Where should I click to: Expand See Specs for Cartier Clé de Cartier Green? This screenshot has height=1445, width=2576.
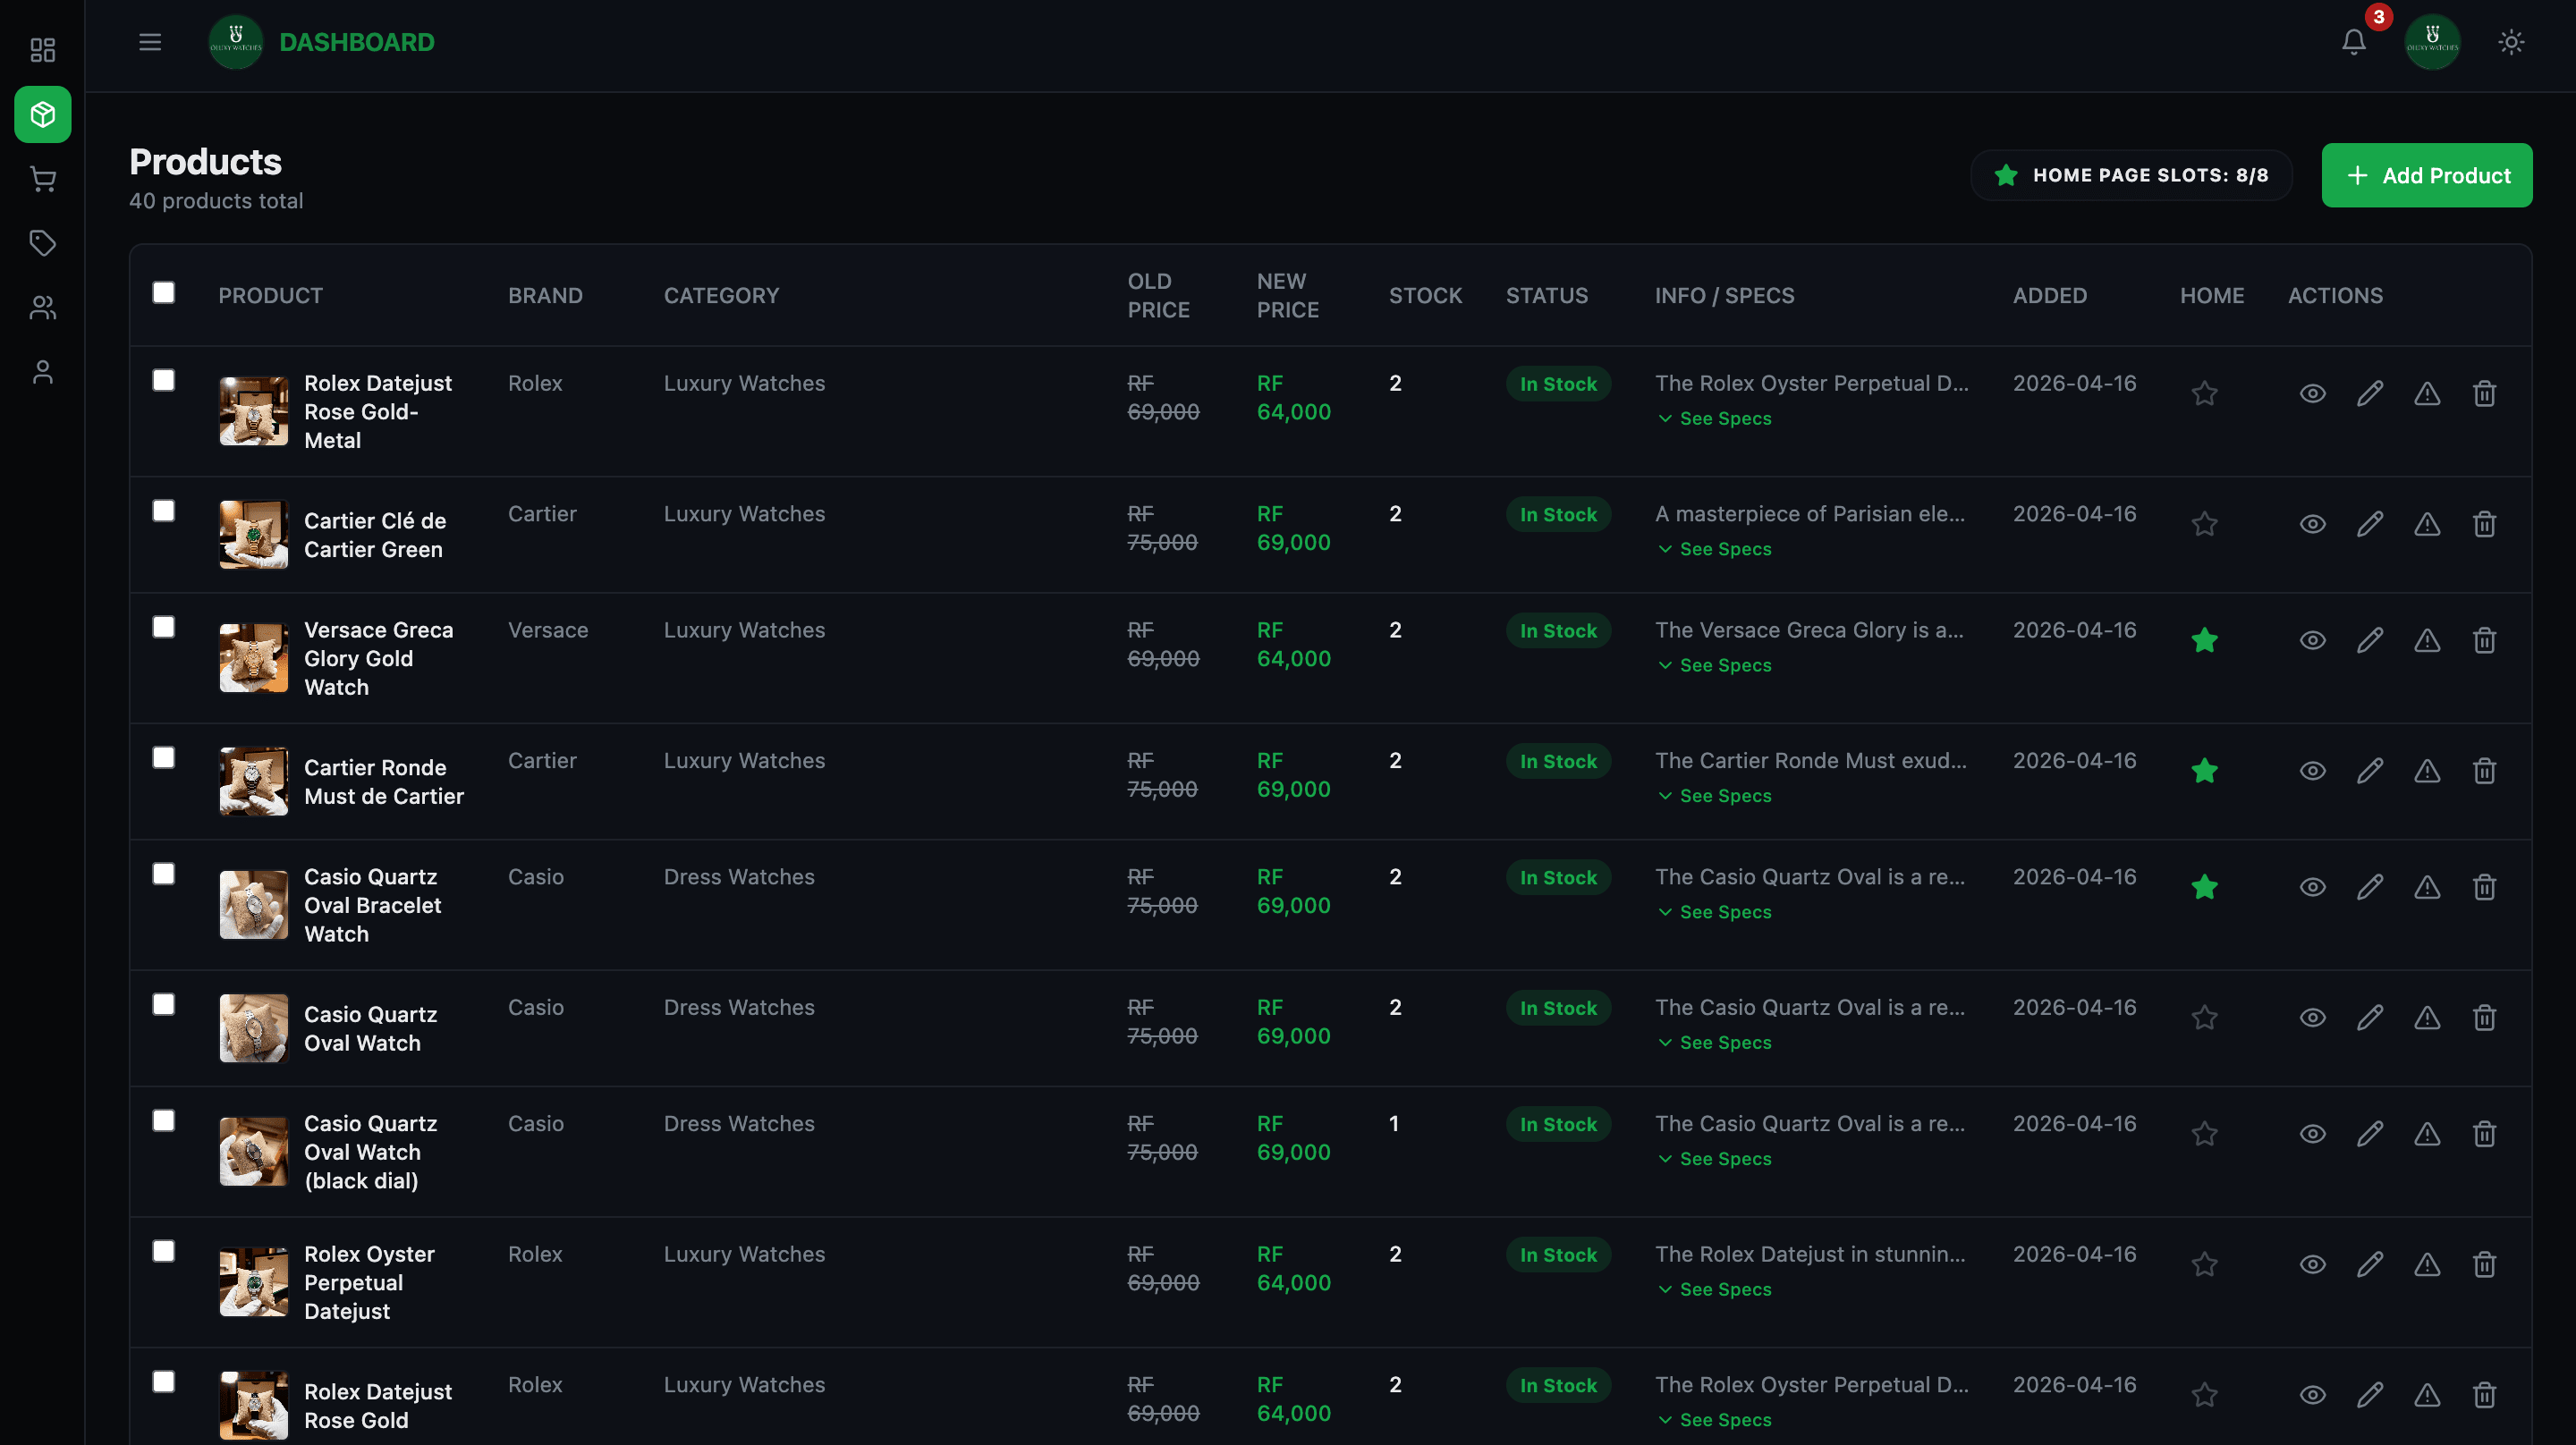(x=1713, y=548)
